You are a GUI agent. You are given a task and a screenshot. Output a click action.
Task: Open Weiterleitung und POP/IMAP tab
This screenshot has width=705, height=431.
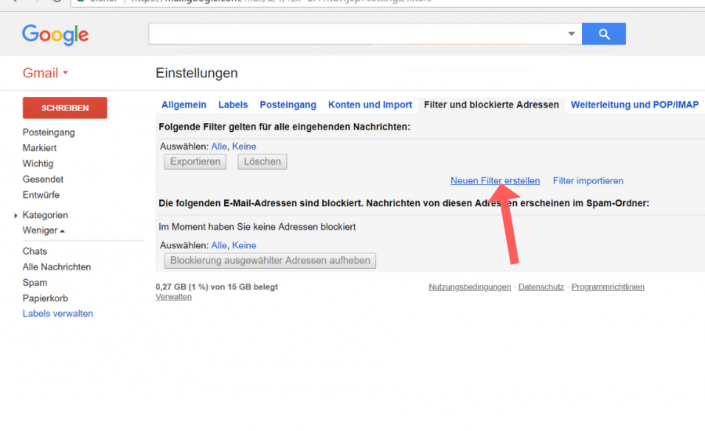click(x=634, y=105)
